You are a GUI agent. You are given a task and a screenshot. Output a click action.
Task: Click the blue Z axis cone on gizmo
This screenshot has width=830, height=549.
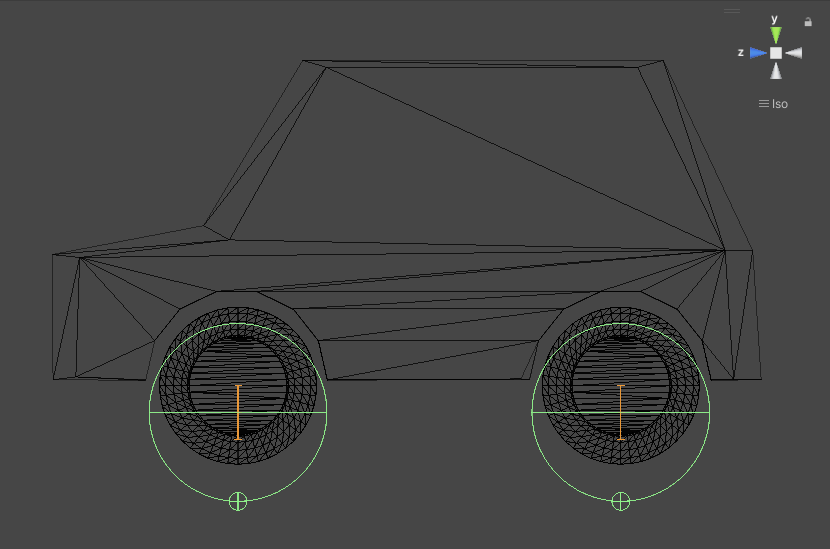(758, 52)
